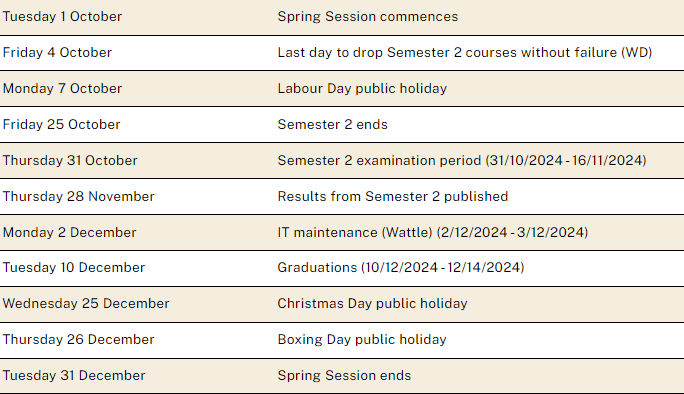Click the 'Thursday 28 November' date
This screenshot has width=684, height=394.
coord(79,196)
